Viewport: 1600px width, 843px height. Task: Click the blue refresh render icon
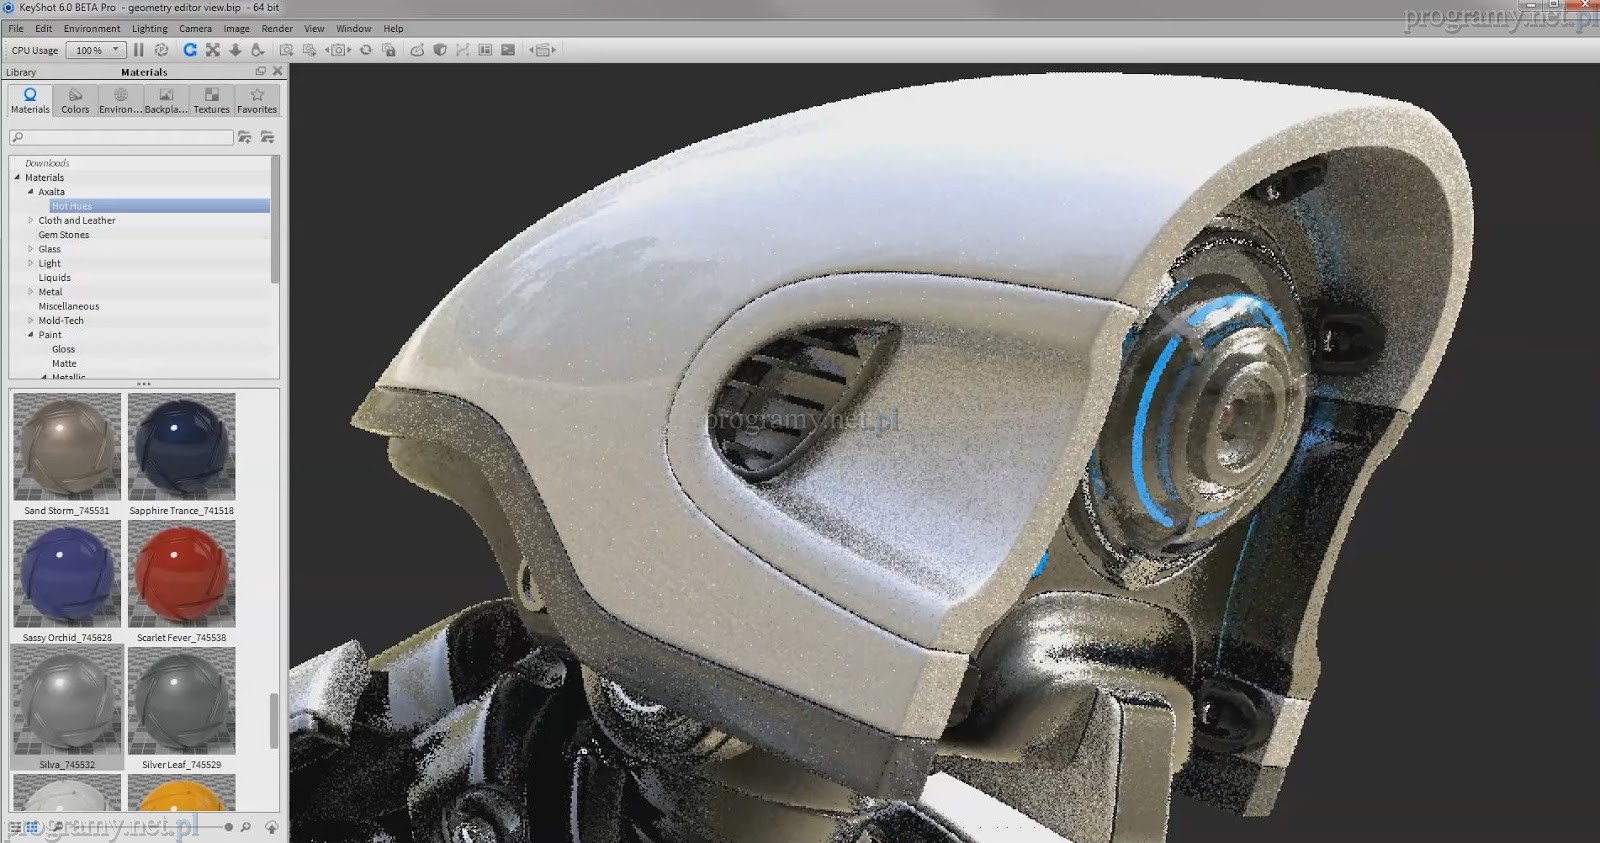tap(189, 50)
